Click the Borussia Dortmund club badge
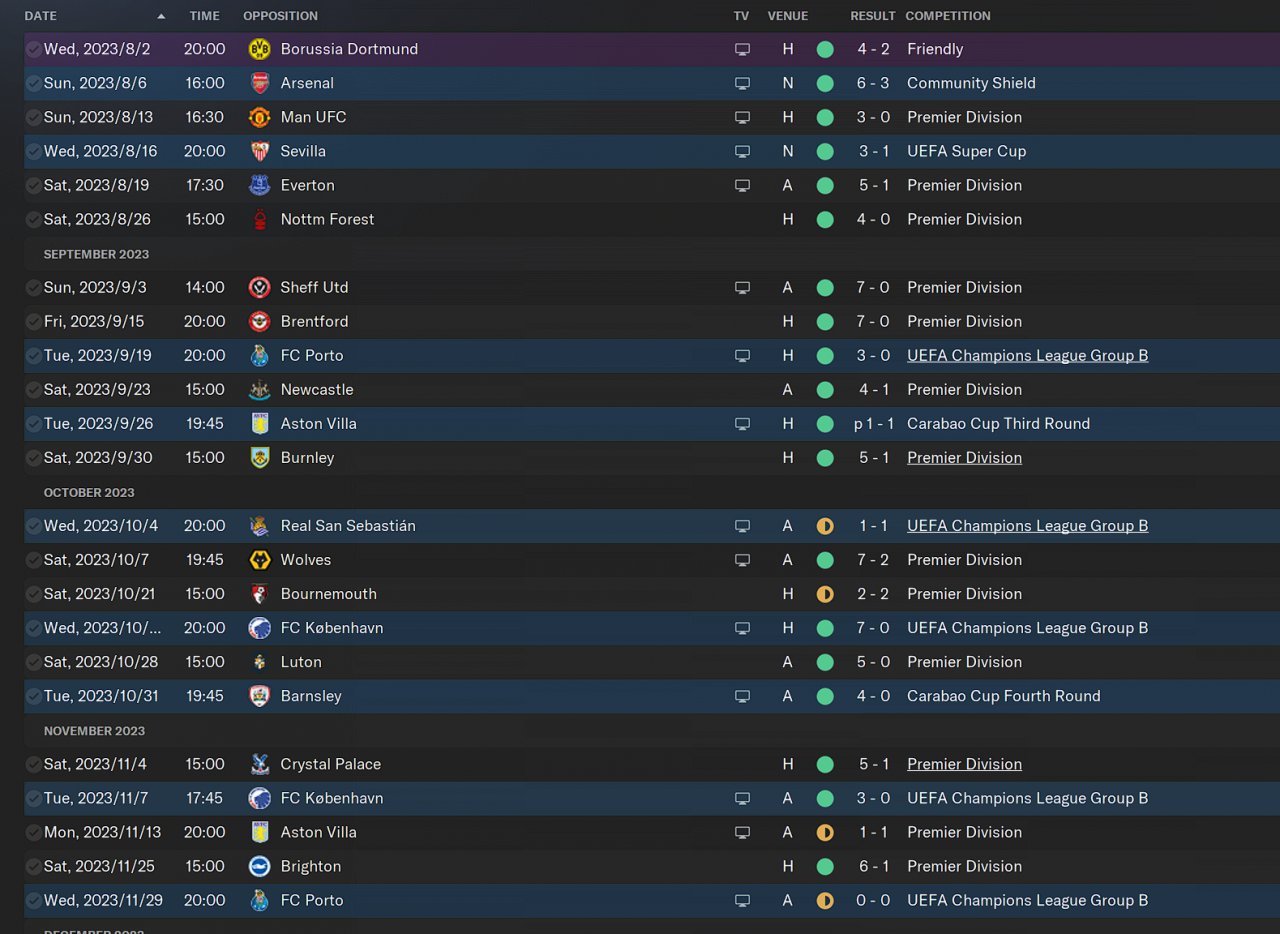1280x934 pixels. coord(259,49)
